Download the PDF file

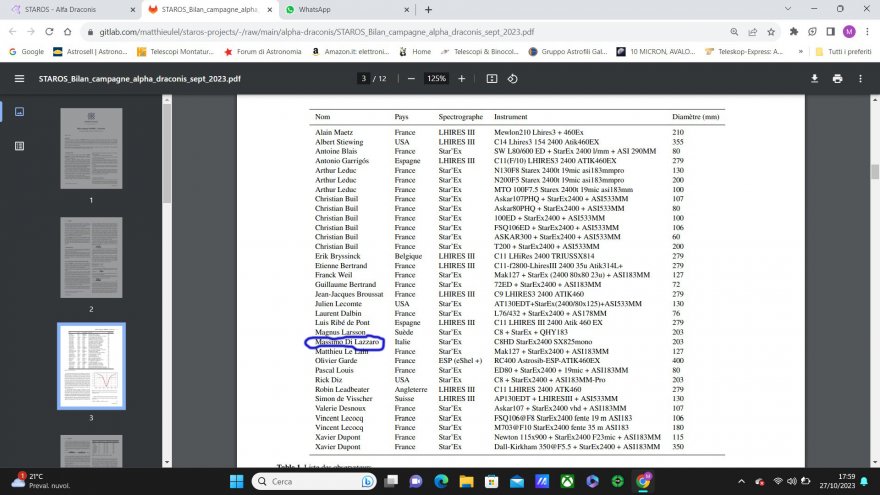pos(813,78)
